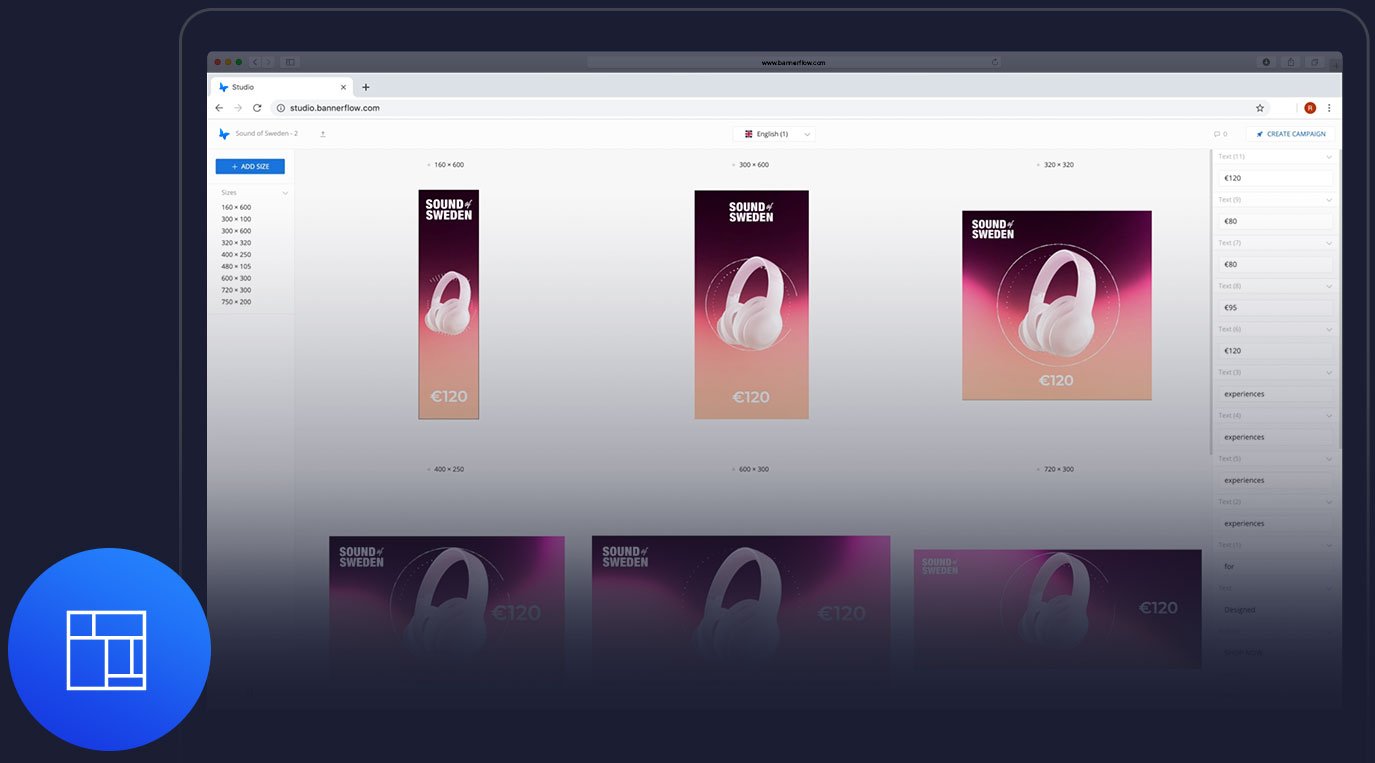Select the 160 × 600 skyscraper banner preview
This screenshot has width=1375, height=763.
pos(449,305)
